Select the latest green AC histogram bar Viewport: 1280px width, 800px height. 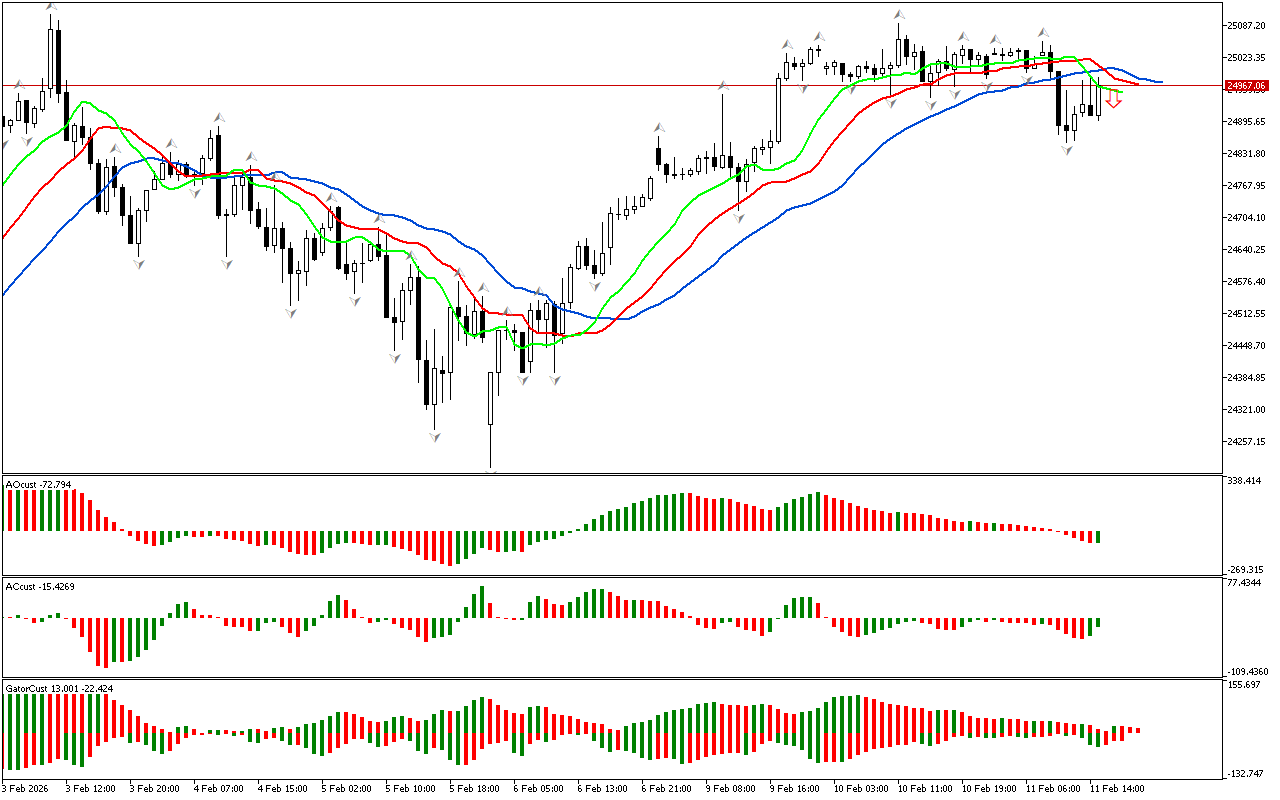coord(1098,622)
